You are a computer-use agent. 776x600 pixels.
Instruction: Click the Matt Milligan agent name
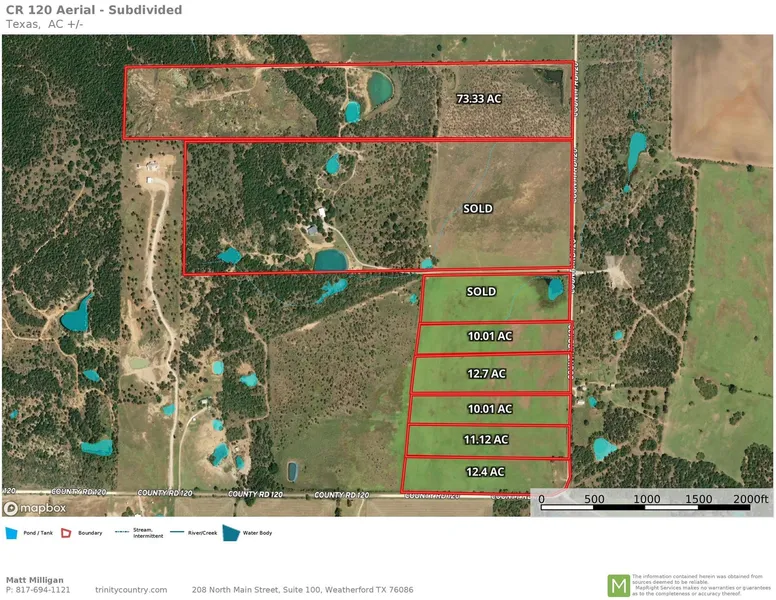click(x=35, y=579)
